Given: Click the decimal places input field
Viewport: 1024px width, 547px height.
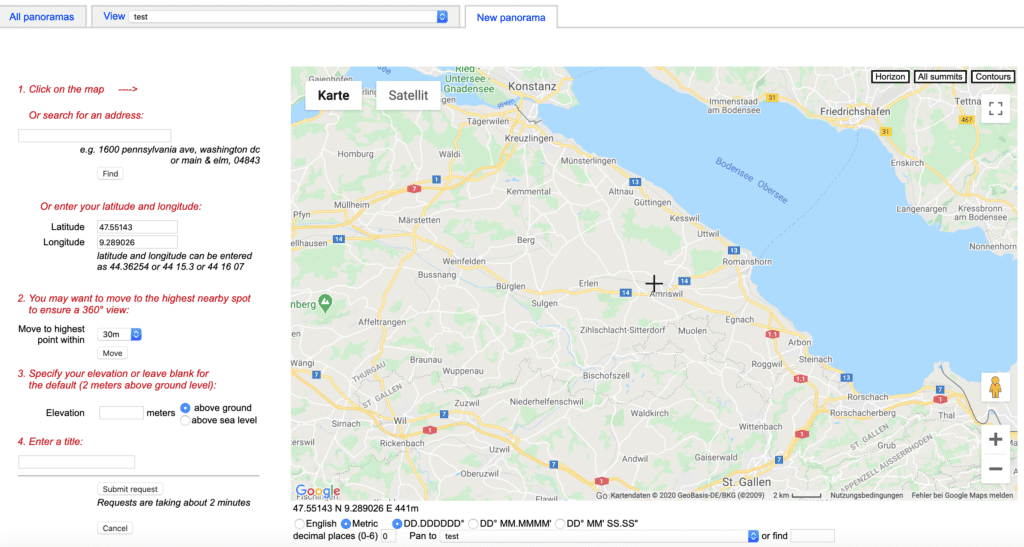Looking at the screenshot, I should tap(388, 536).
